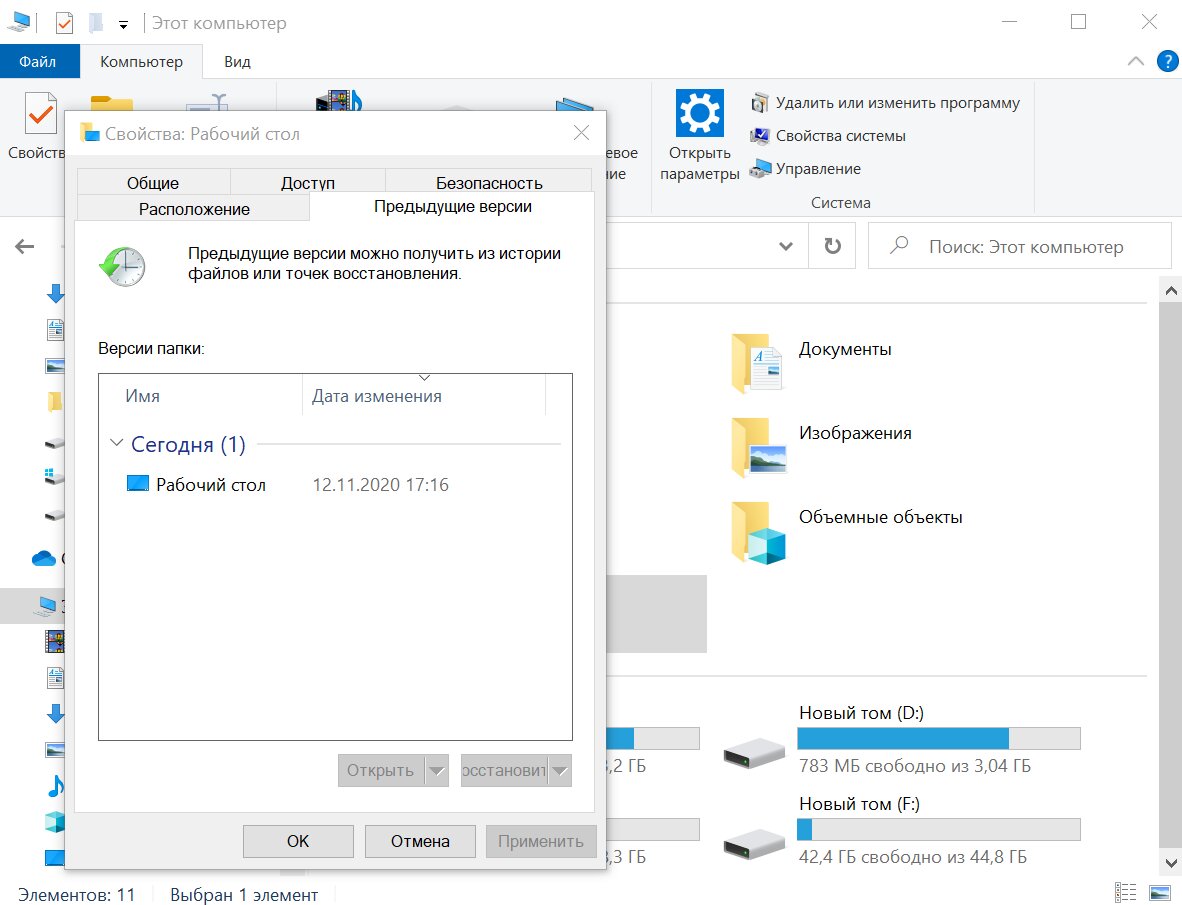Click the back navigation arrow

coord(25,246)
